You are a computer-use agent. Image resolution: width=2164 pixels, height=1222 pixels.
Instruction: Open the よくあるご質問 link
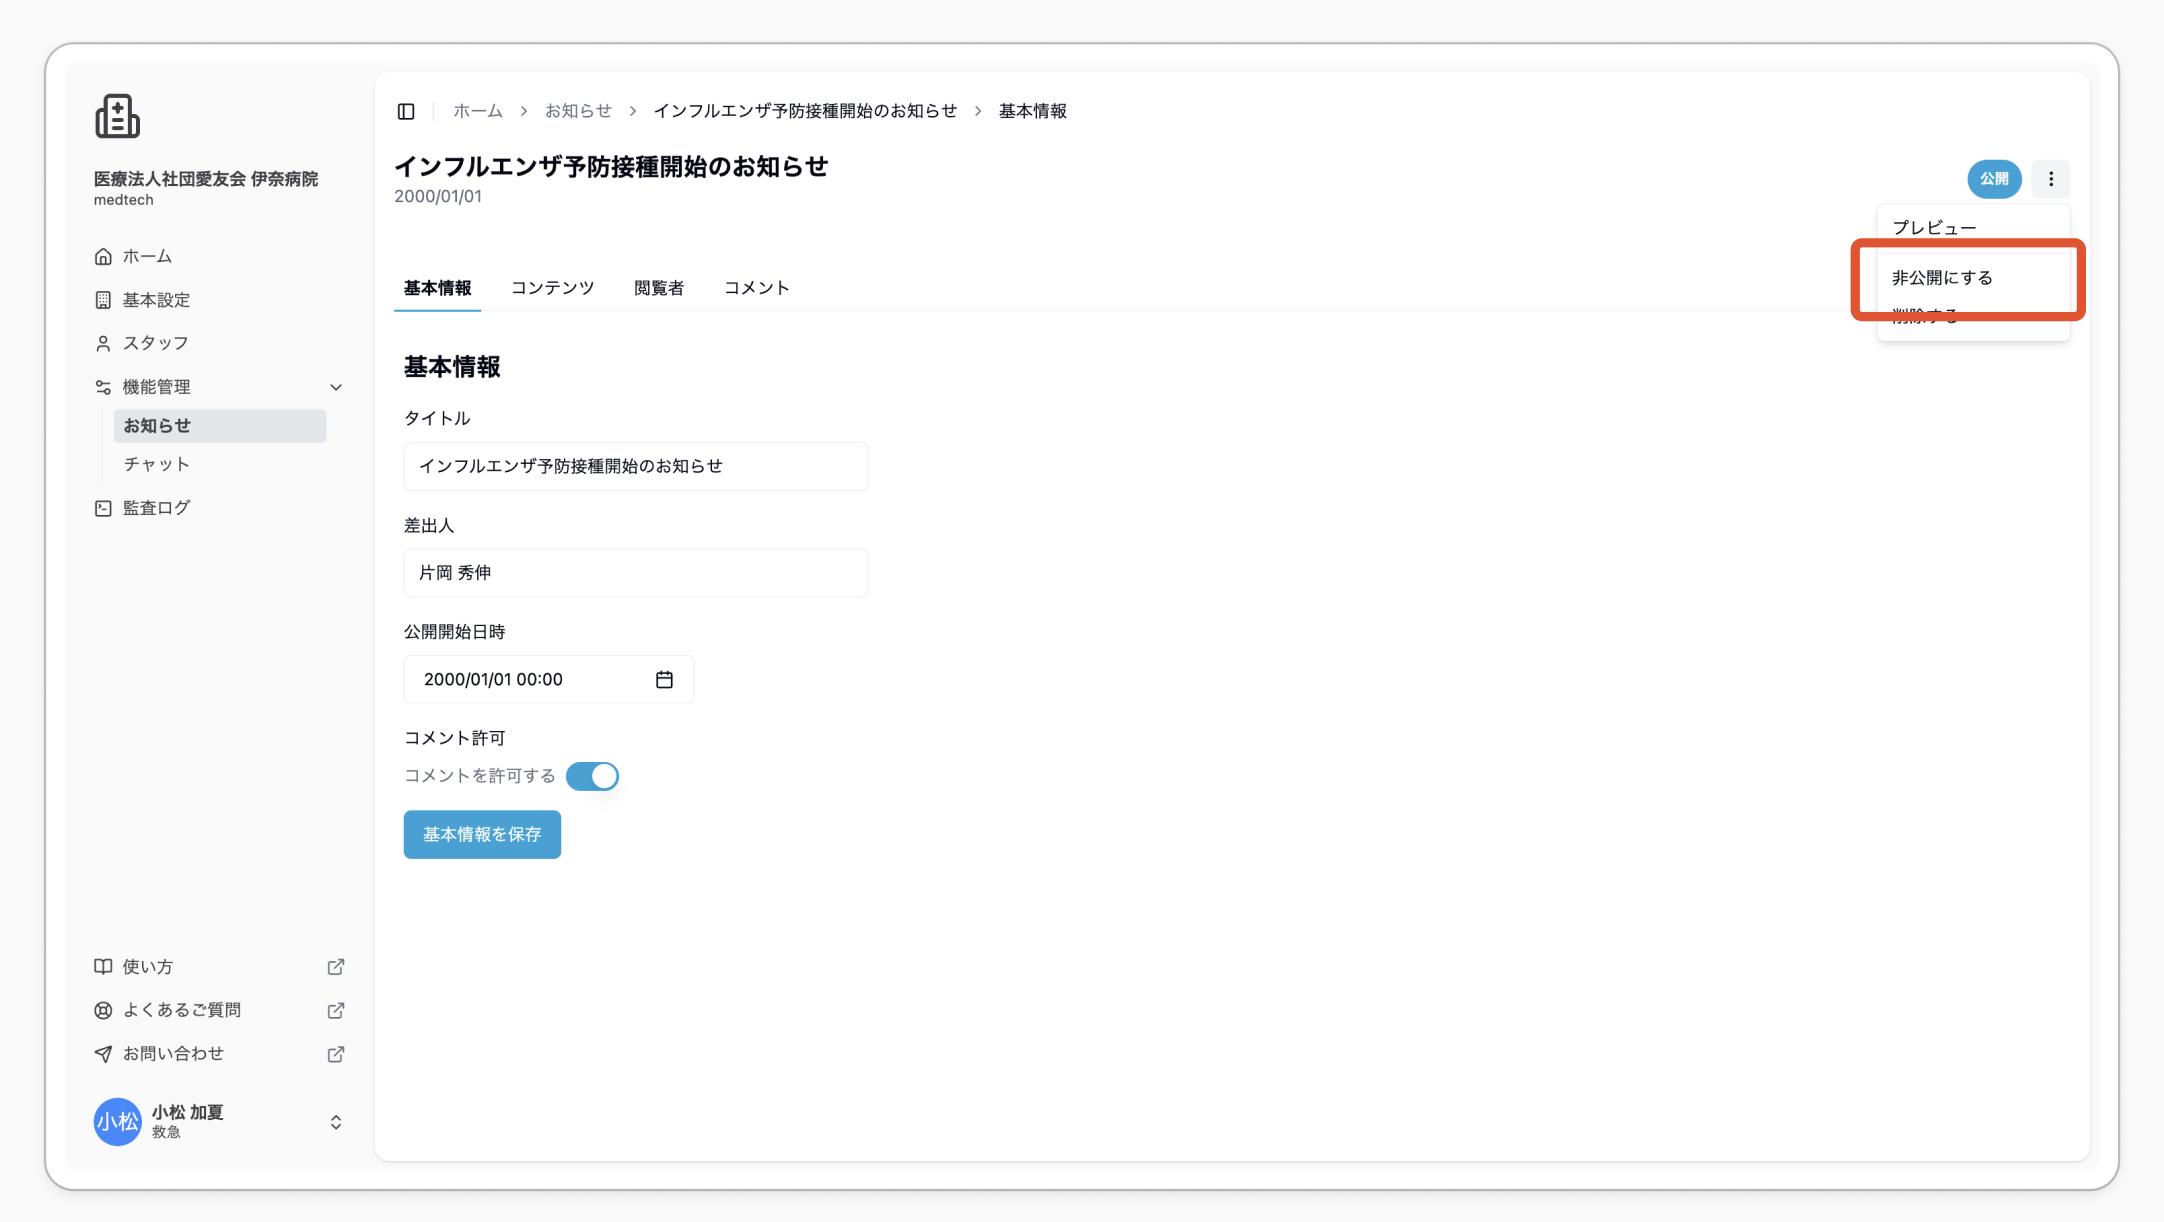[x=218, y=1010]
